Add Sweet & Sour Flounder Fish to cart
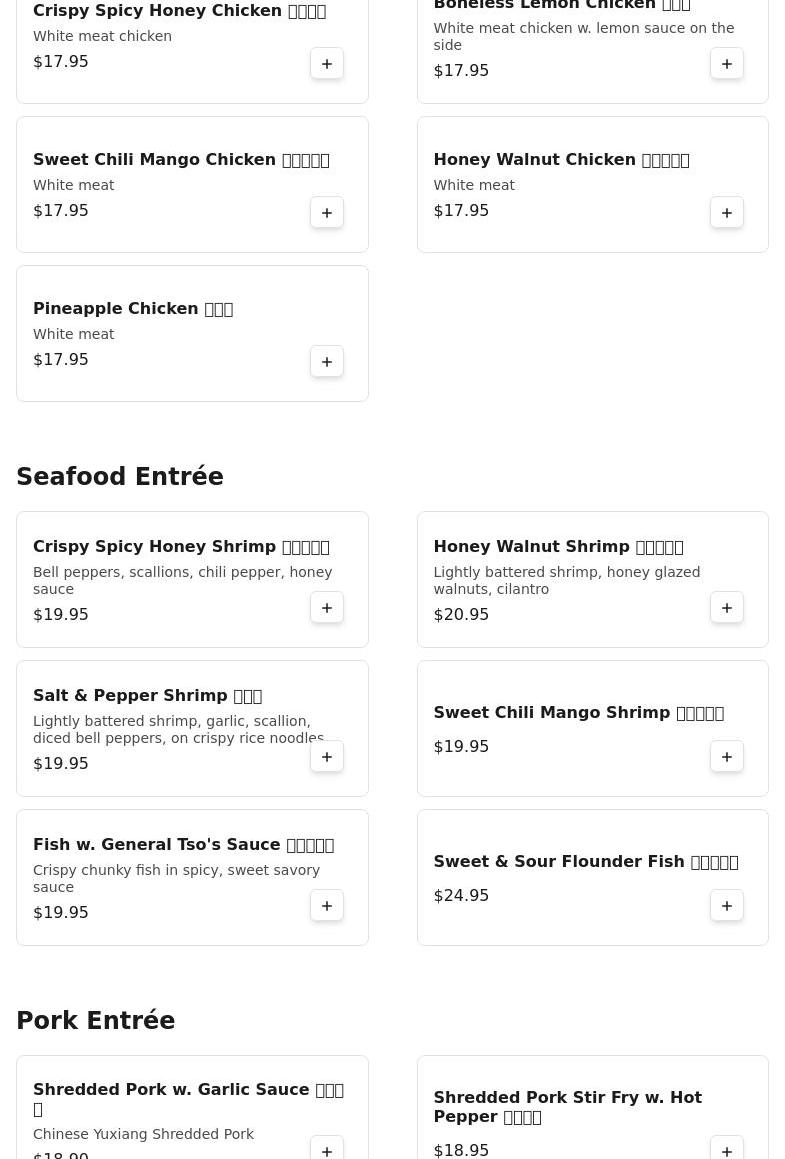 (x=727, y=905)
